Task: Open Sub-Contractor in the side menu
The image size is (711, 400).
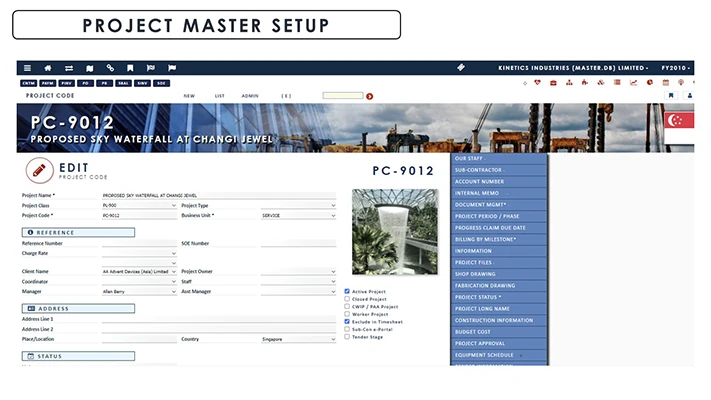Action: [499, 170]
